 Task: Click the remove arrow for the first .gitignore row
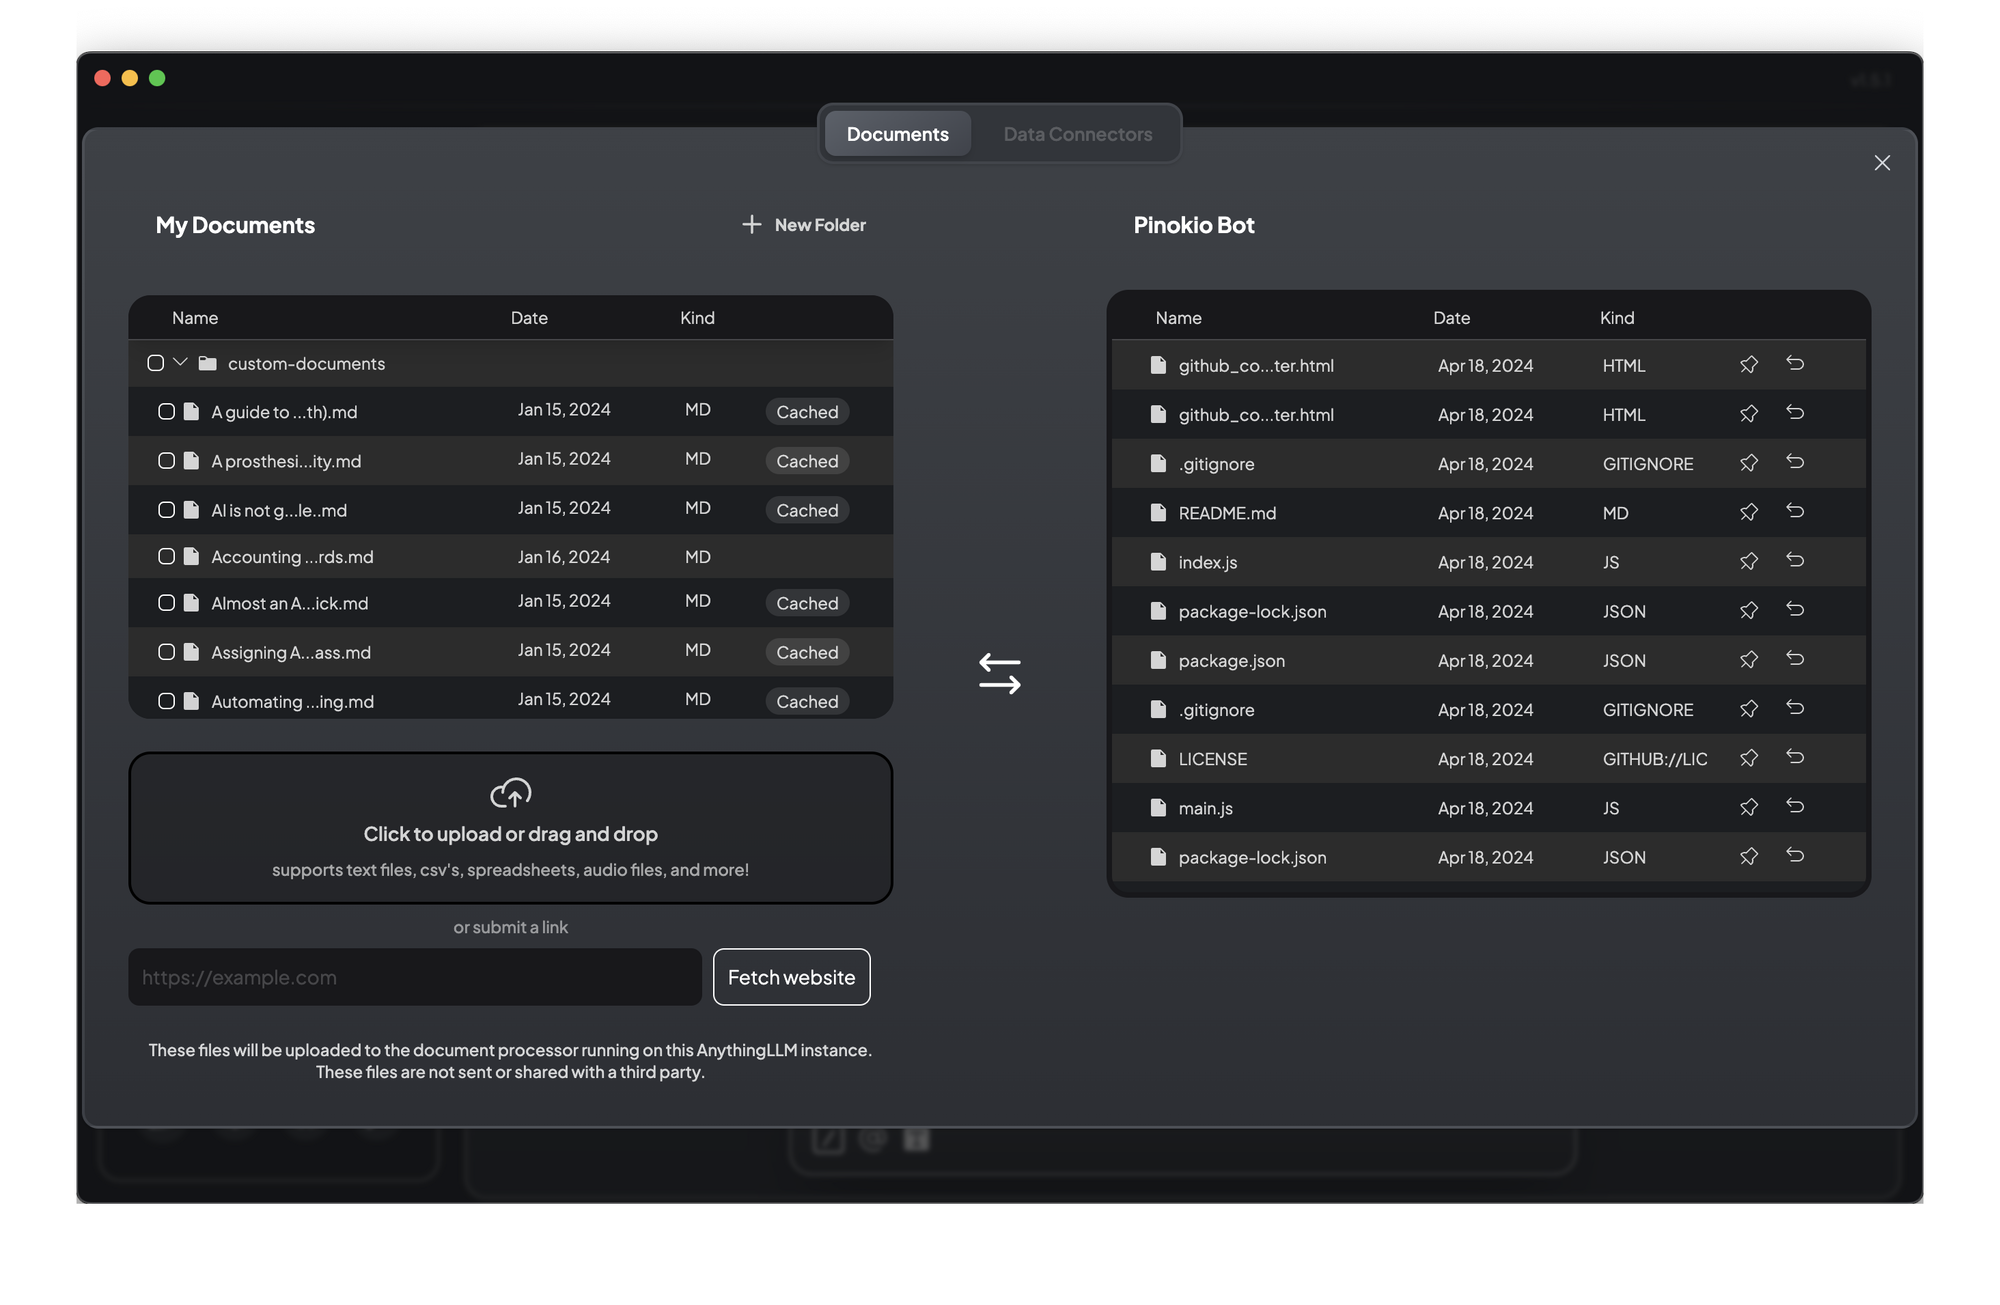(x=1795, y=463)
